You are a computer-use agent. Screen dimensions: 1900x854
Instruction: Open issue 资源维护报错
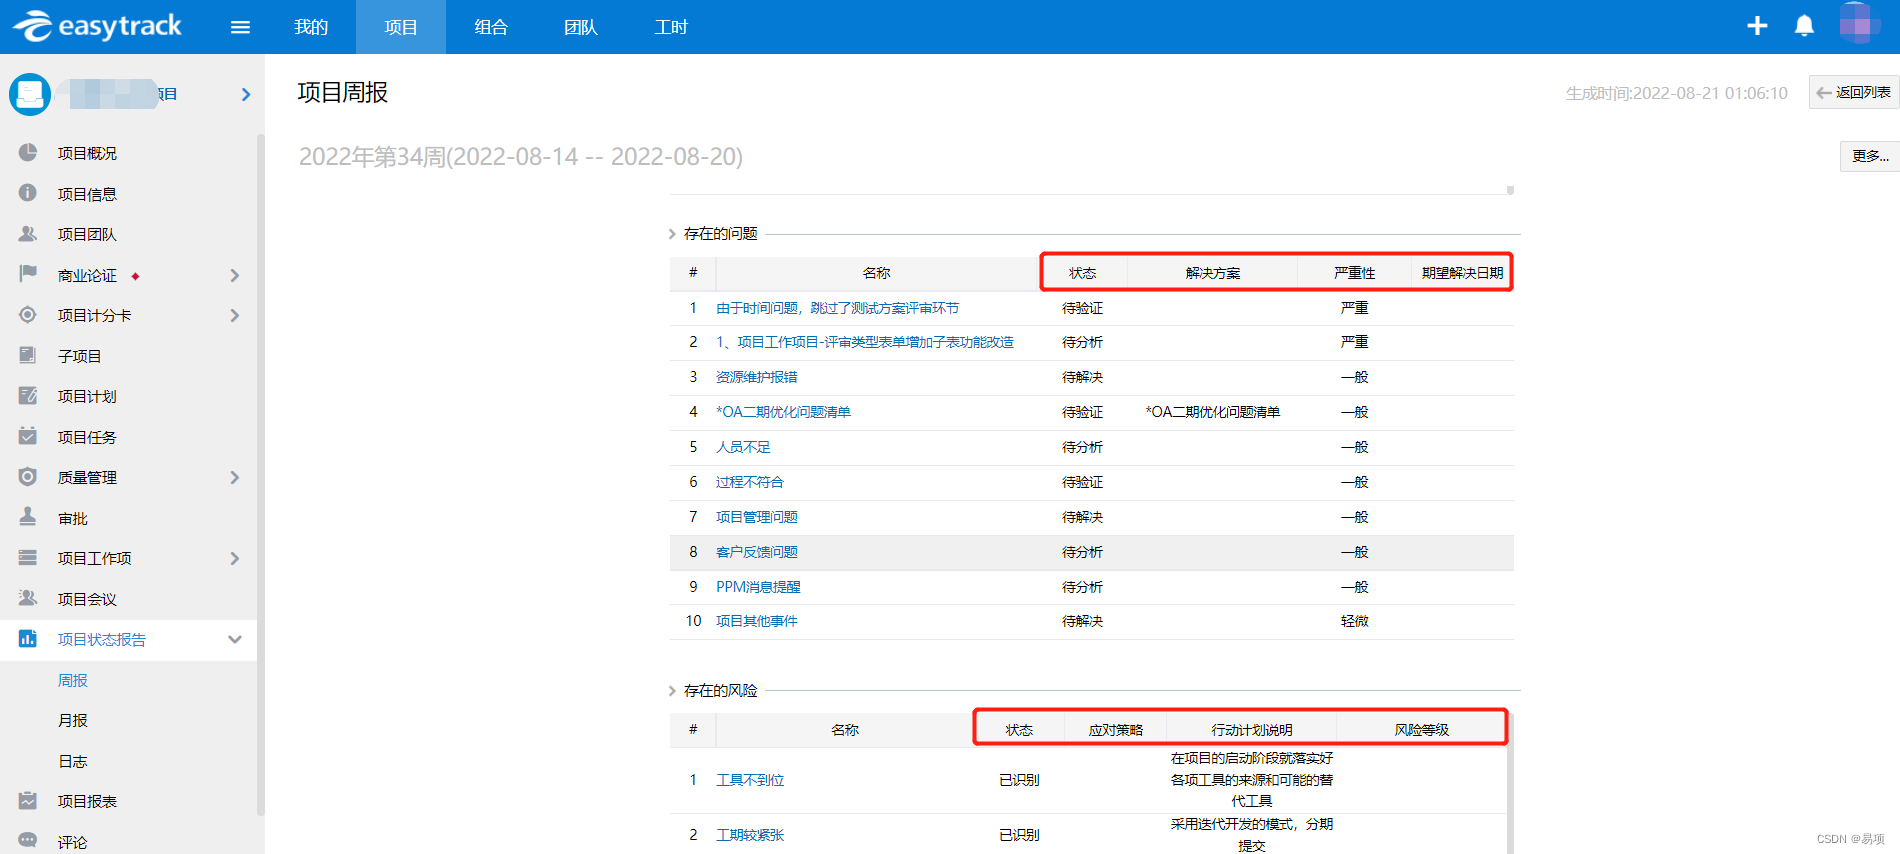[x=757, y=377]
